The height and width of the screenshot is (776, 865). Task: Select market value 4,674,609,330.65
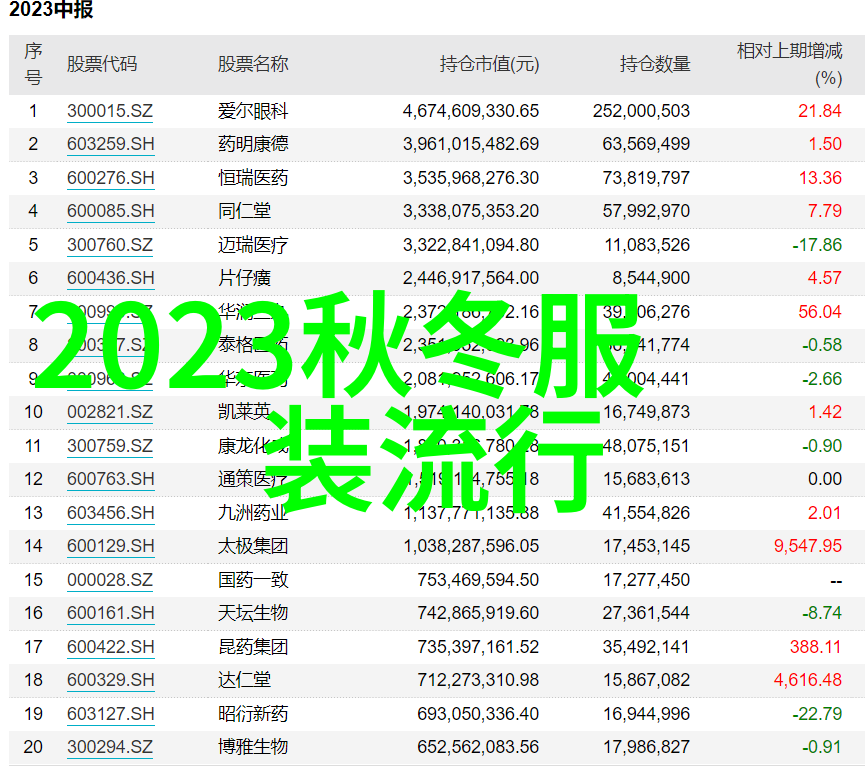click(x=471, y=111)
